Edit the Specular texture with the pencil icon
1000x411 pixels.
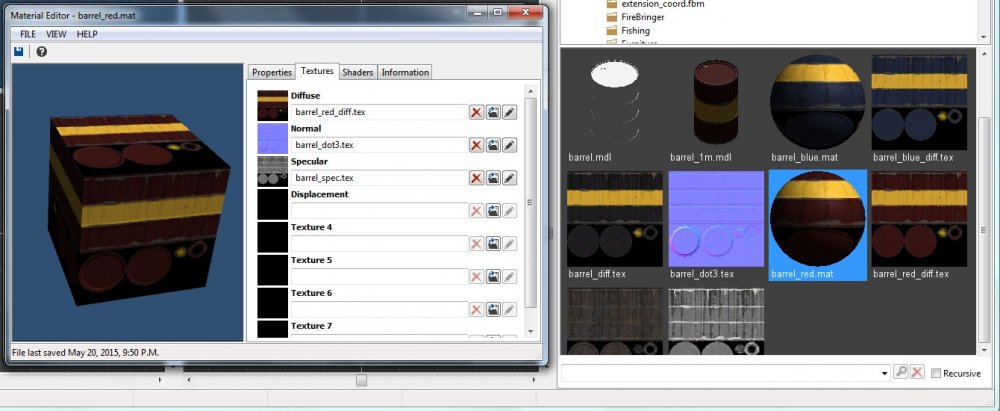click(x=509, y=178)
